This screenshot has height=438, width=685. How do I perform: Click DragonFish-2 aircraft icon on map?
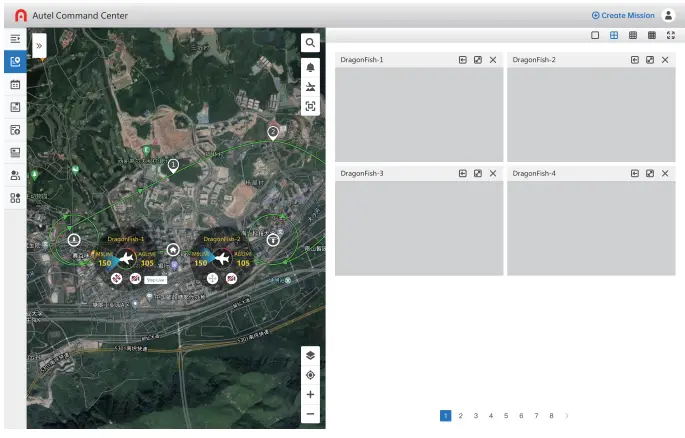pos(222,259)
